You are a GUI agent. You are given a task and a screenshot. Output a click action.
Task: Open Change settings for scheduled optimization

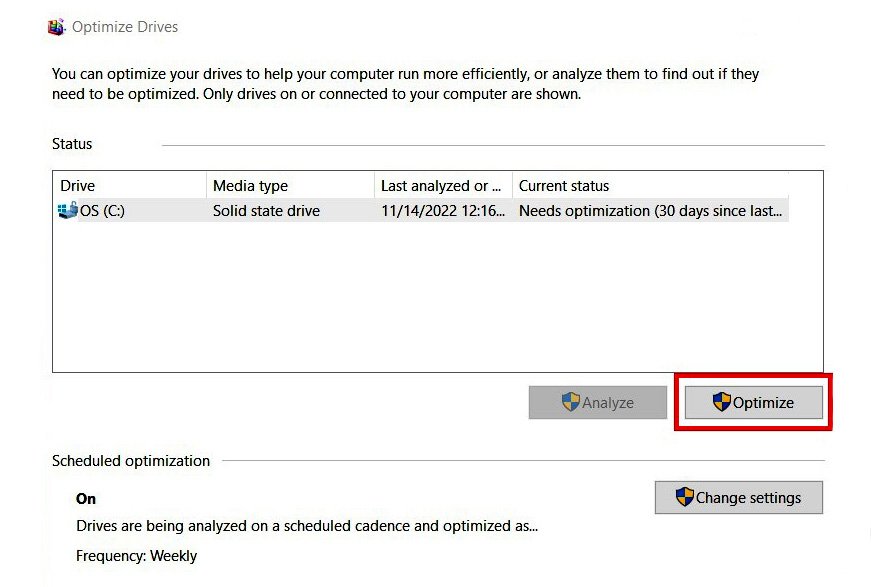point(738,498)
